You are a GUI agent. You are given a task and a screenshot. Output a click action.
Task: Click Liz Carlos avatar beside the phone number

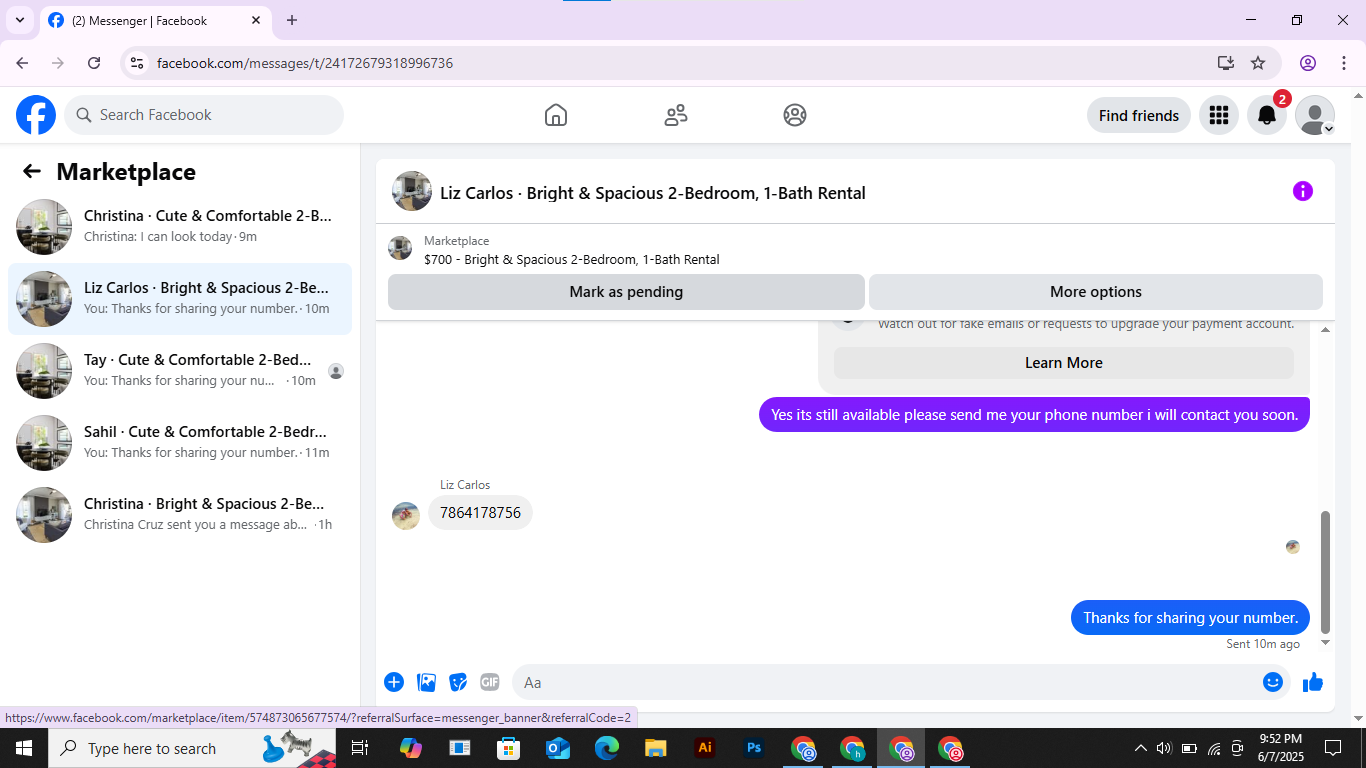[x=406, y=515]
